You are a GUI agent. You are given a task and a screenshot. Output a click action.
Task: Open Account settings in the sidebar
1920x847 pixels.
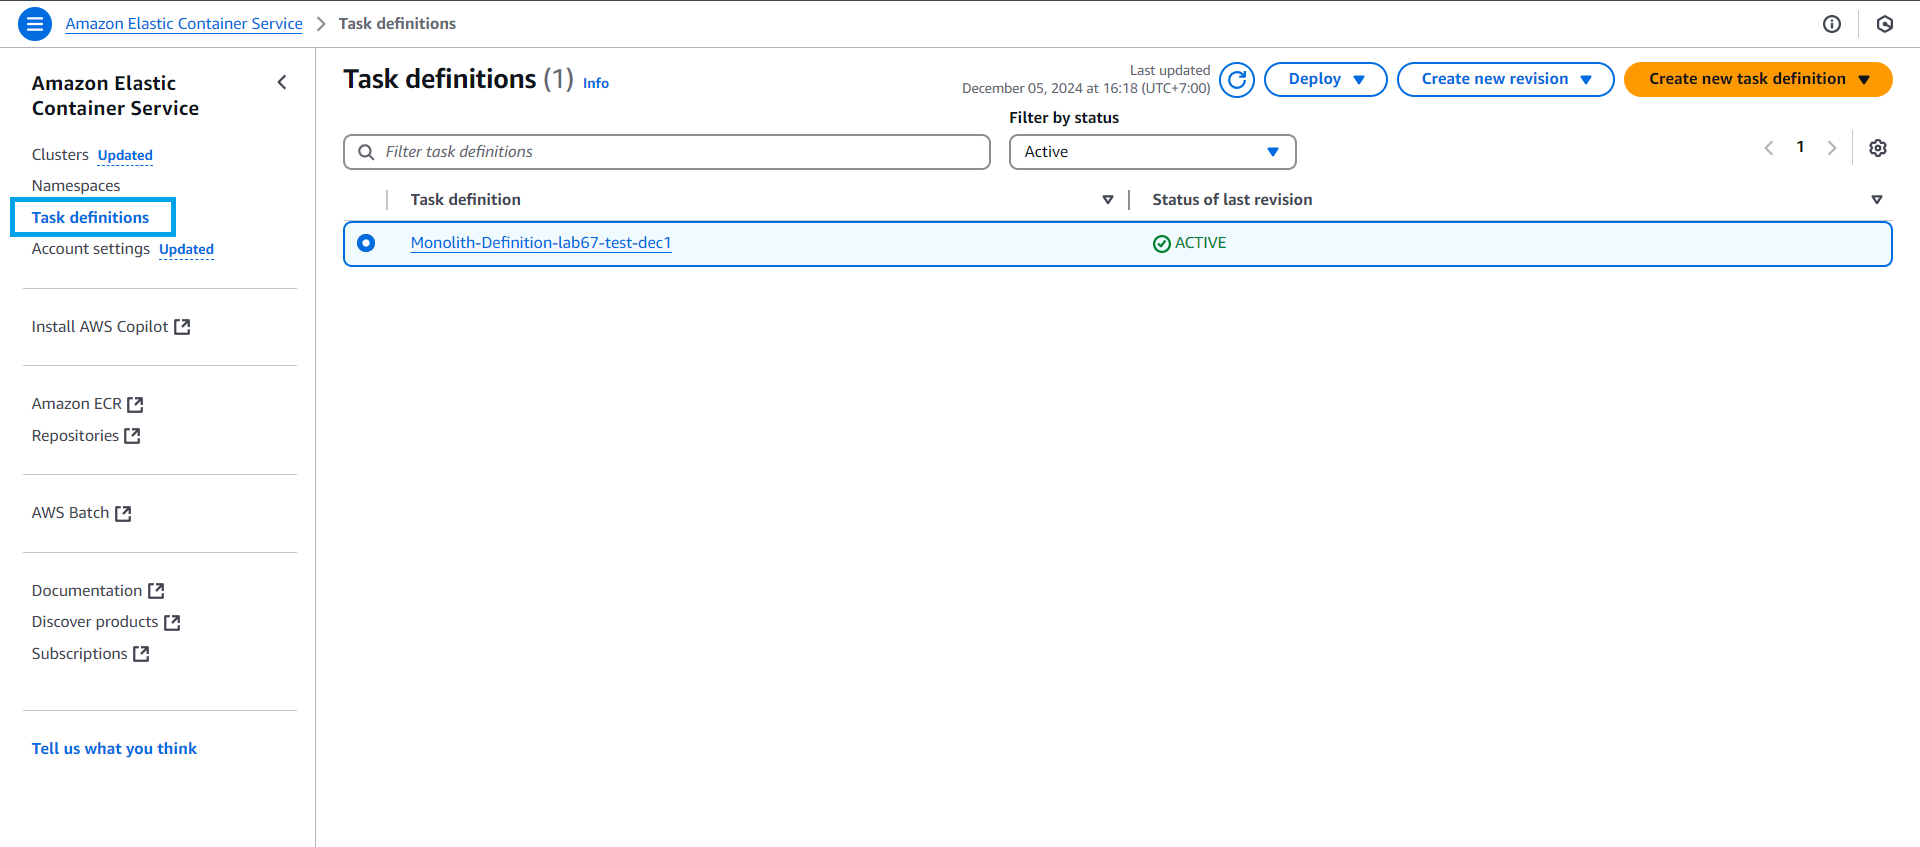(x=91, y=249)
